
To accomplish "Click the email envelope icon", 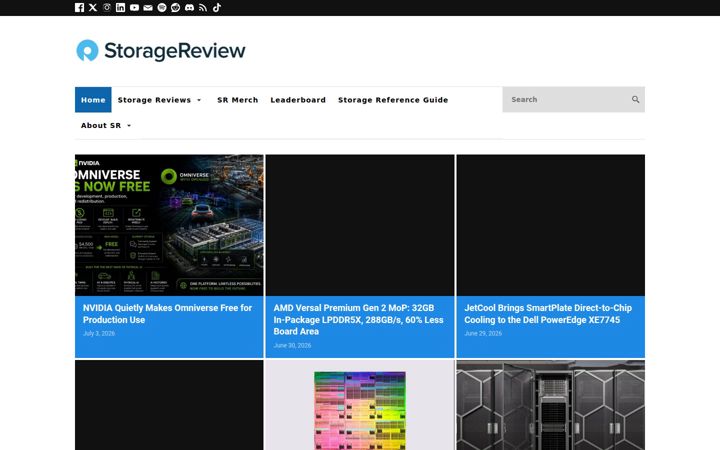I will pos(148,7).
